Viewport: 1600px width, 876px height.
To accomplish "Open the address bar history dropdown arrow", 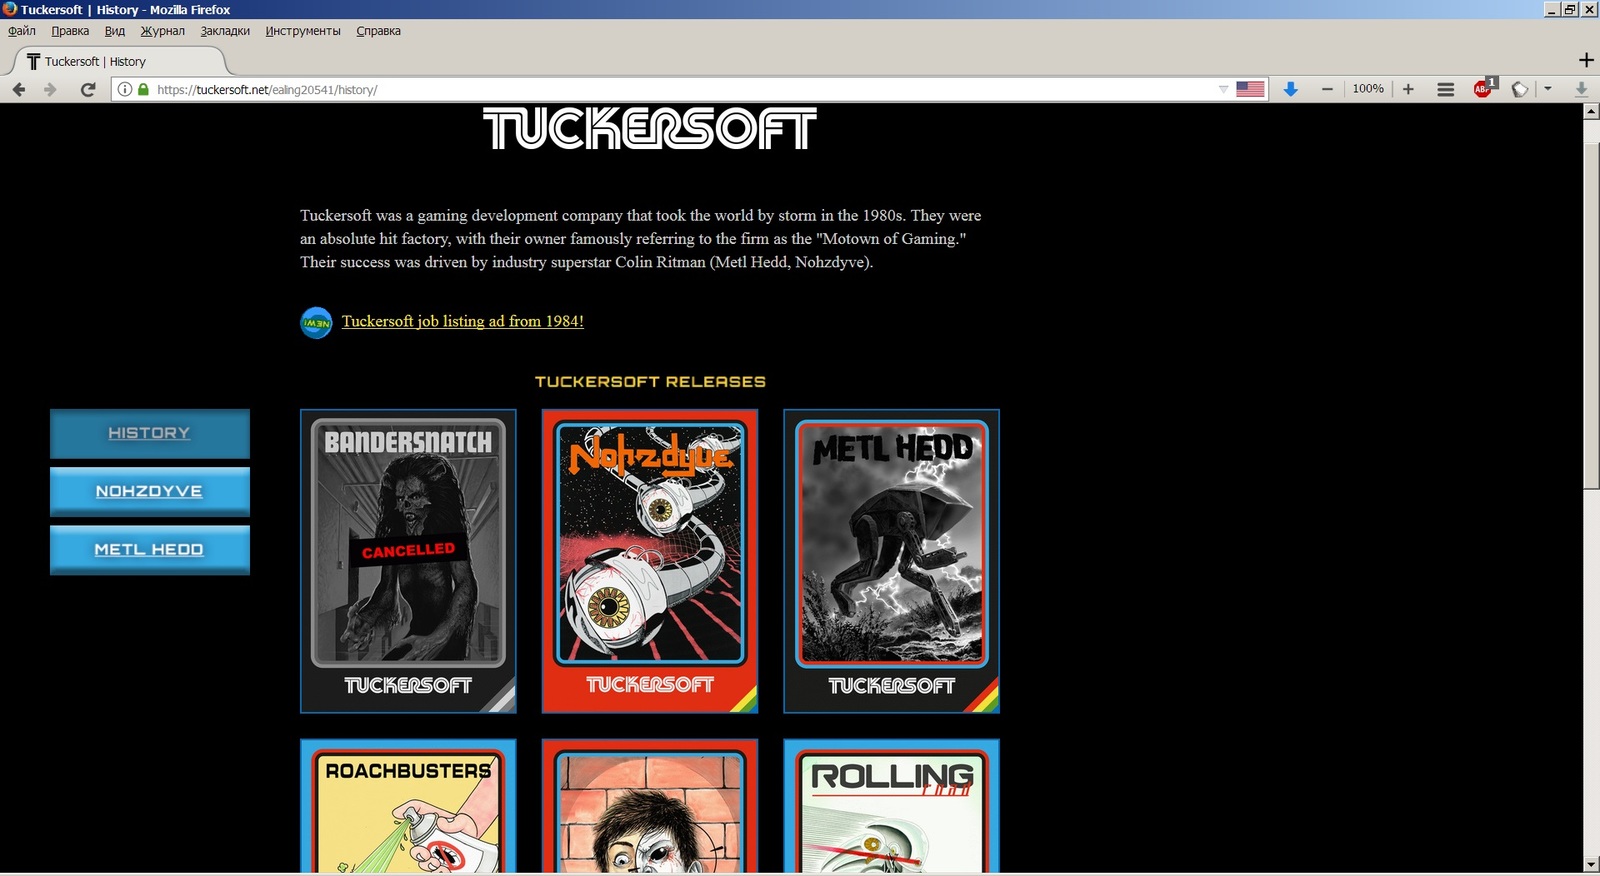I will (x=1223, y=89).
